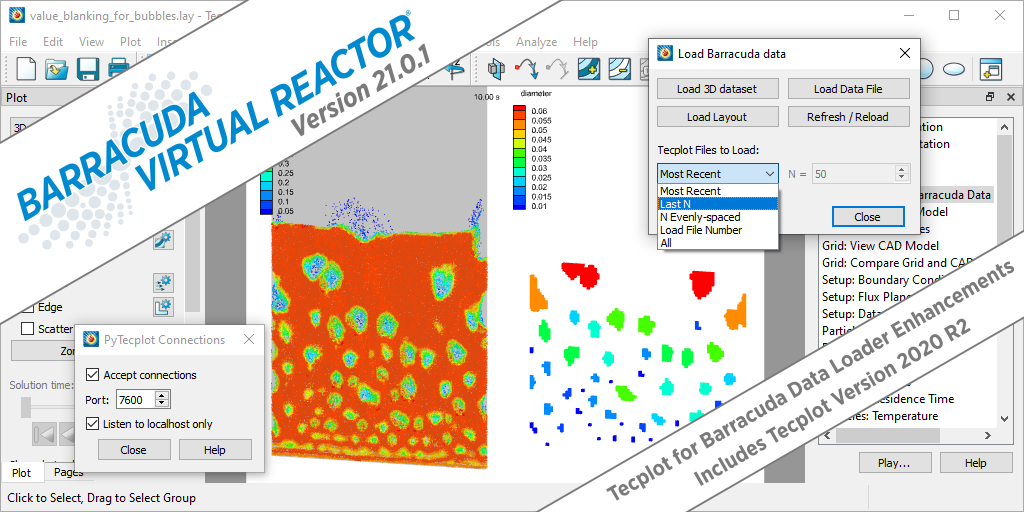This screenshot has height=512, width=1024.
Task: Open the View menu
Action: click(91, 42)
